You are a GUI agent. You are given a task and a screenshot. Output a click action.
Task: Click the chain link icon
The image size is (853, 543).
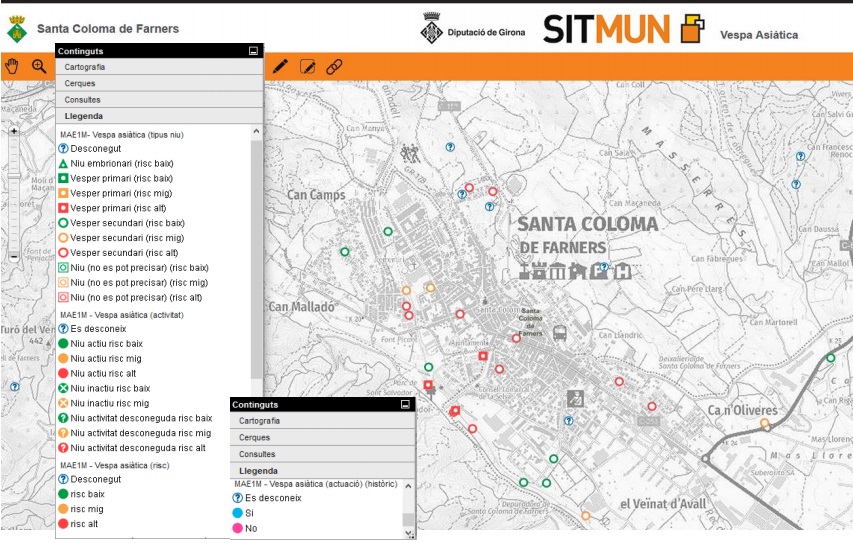pos(334,66)
